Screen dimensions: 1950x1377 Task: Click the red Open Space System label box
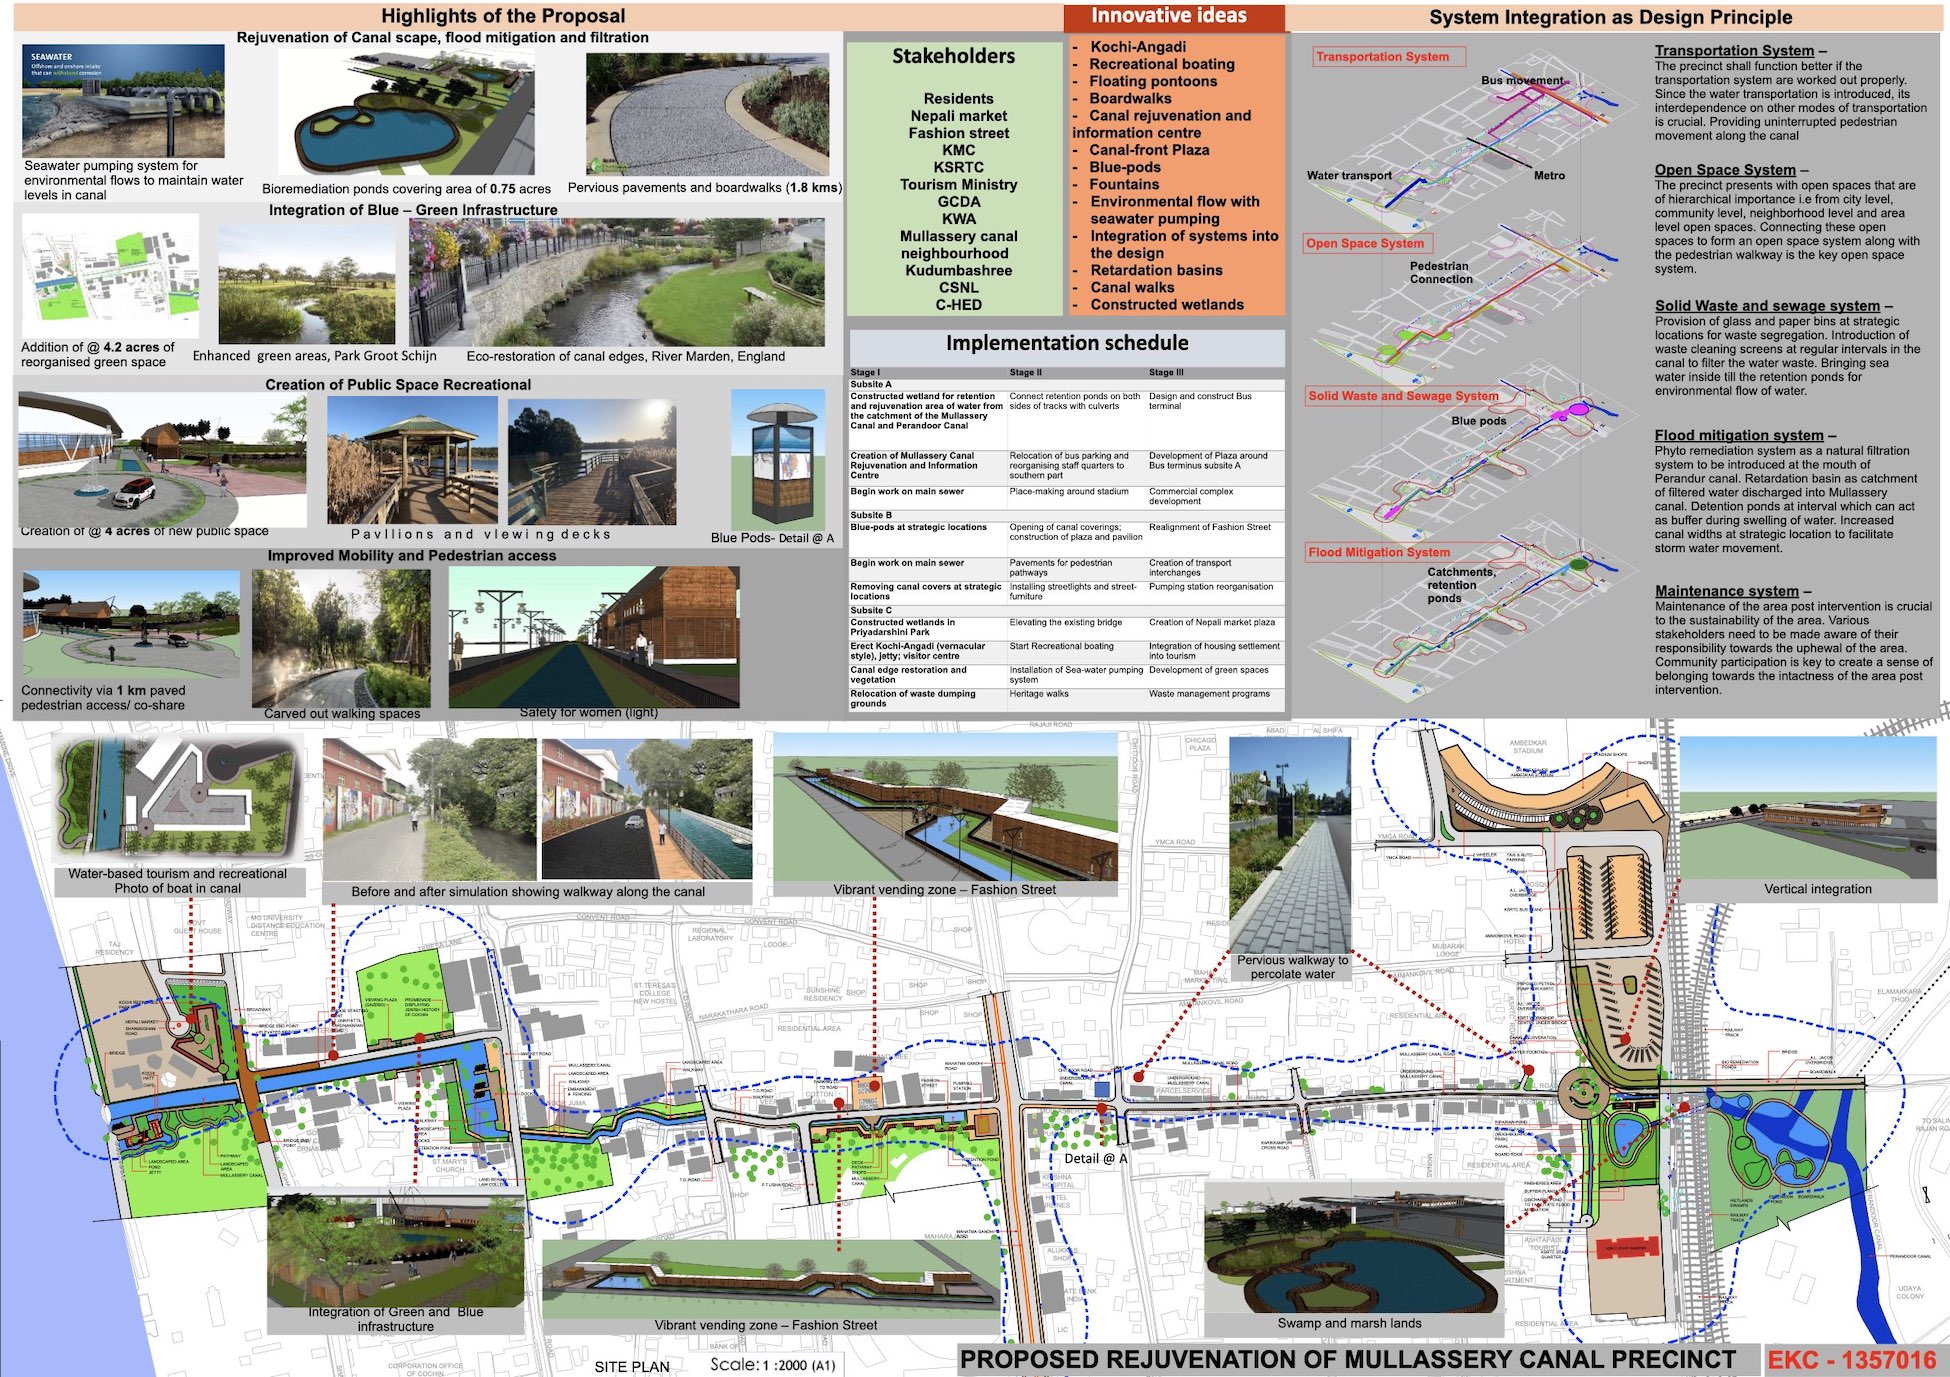[x=1367, y=243]
